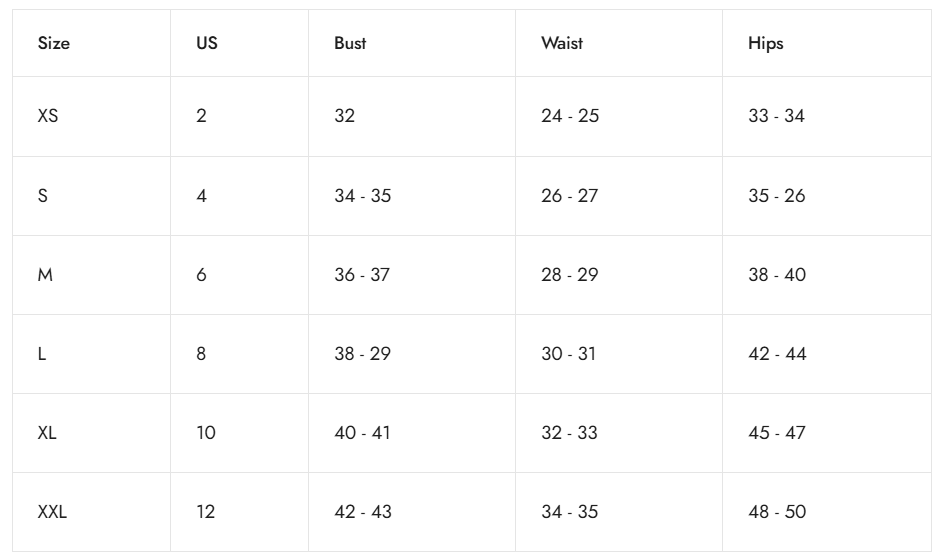Click hips value 48 - 50
This screenshot has width=941, height=560.
(777, 512)
